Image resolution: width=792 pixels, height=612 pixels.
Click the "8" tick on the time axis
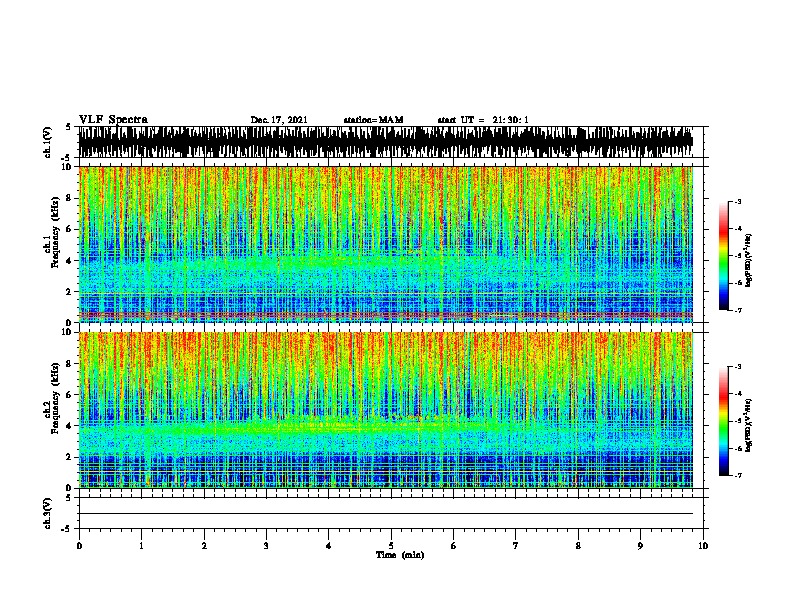578,546
